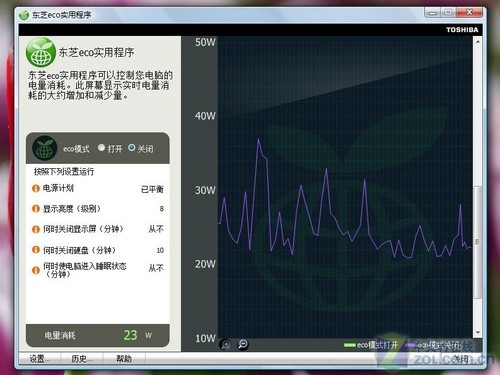
Task: Click the 40W axis label
Action: [x=205, y=116]
